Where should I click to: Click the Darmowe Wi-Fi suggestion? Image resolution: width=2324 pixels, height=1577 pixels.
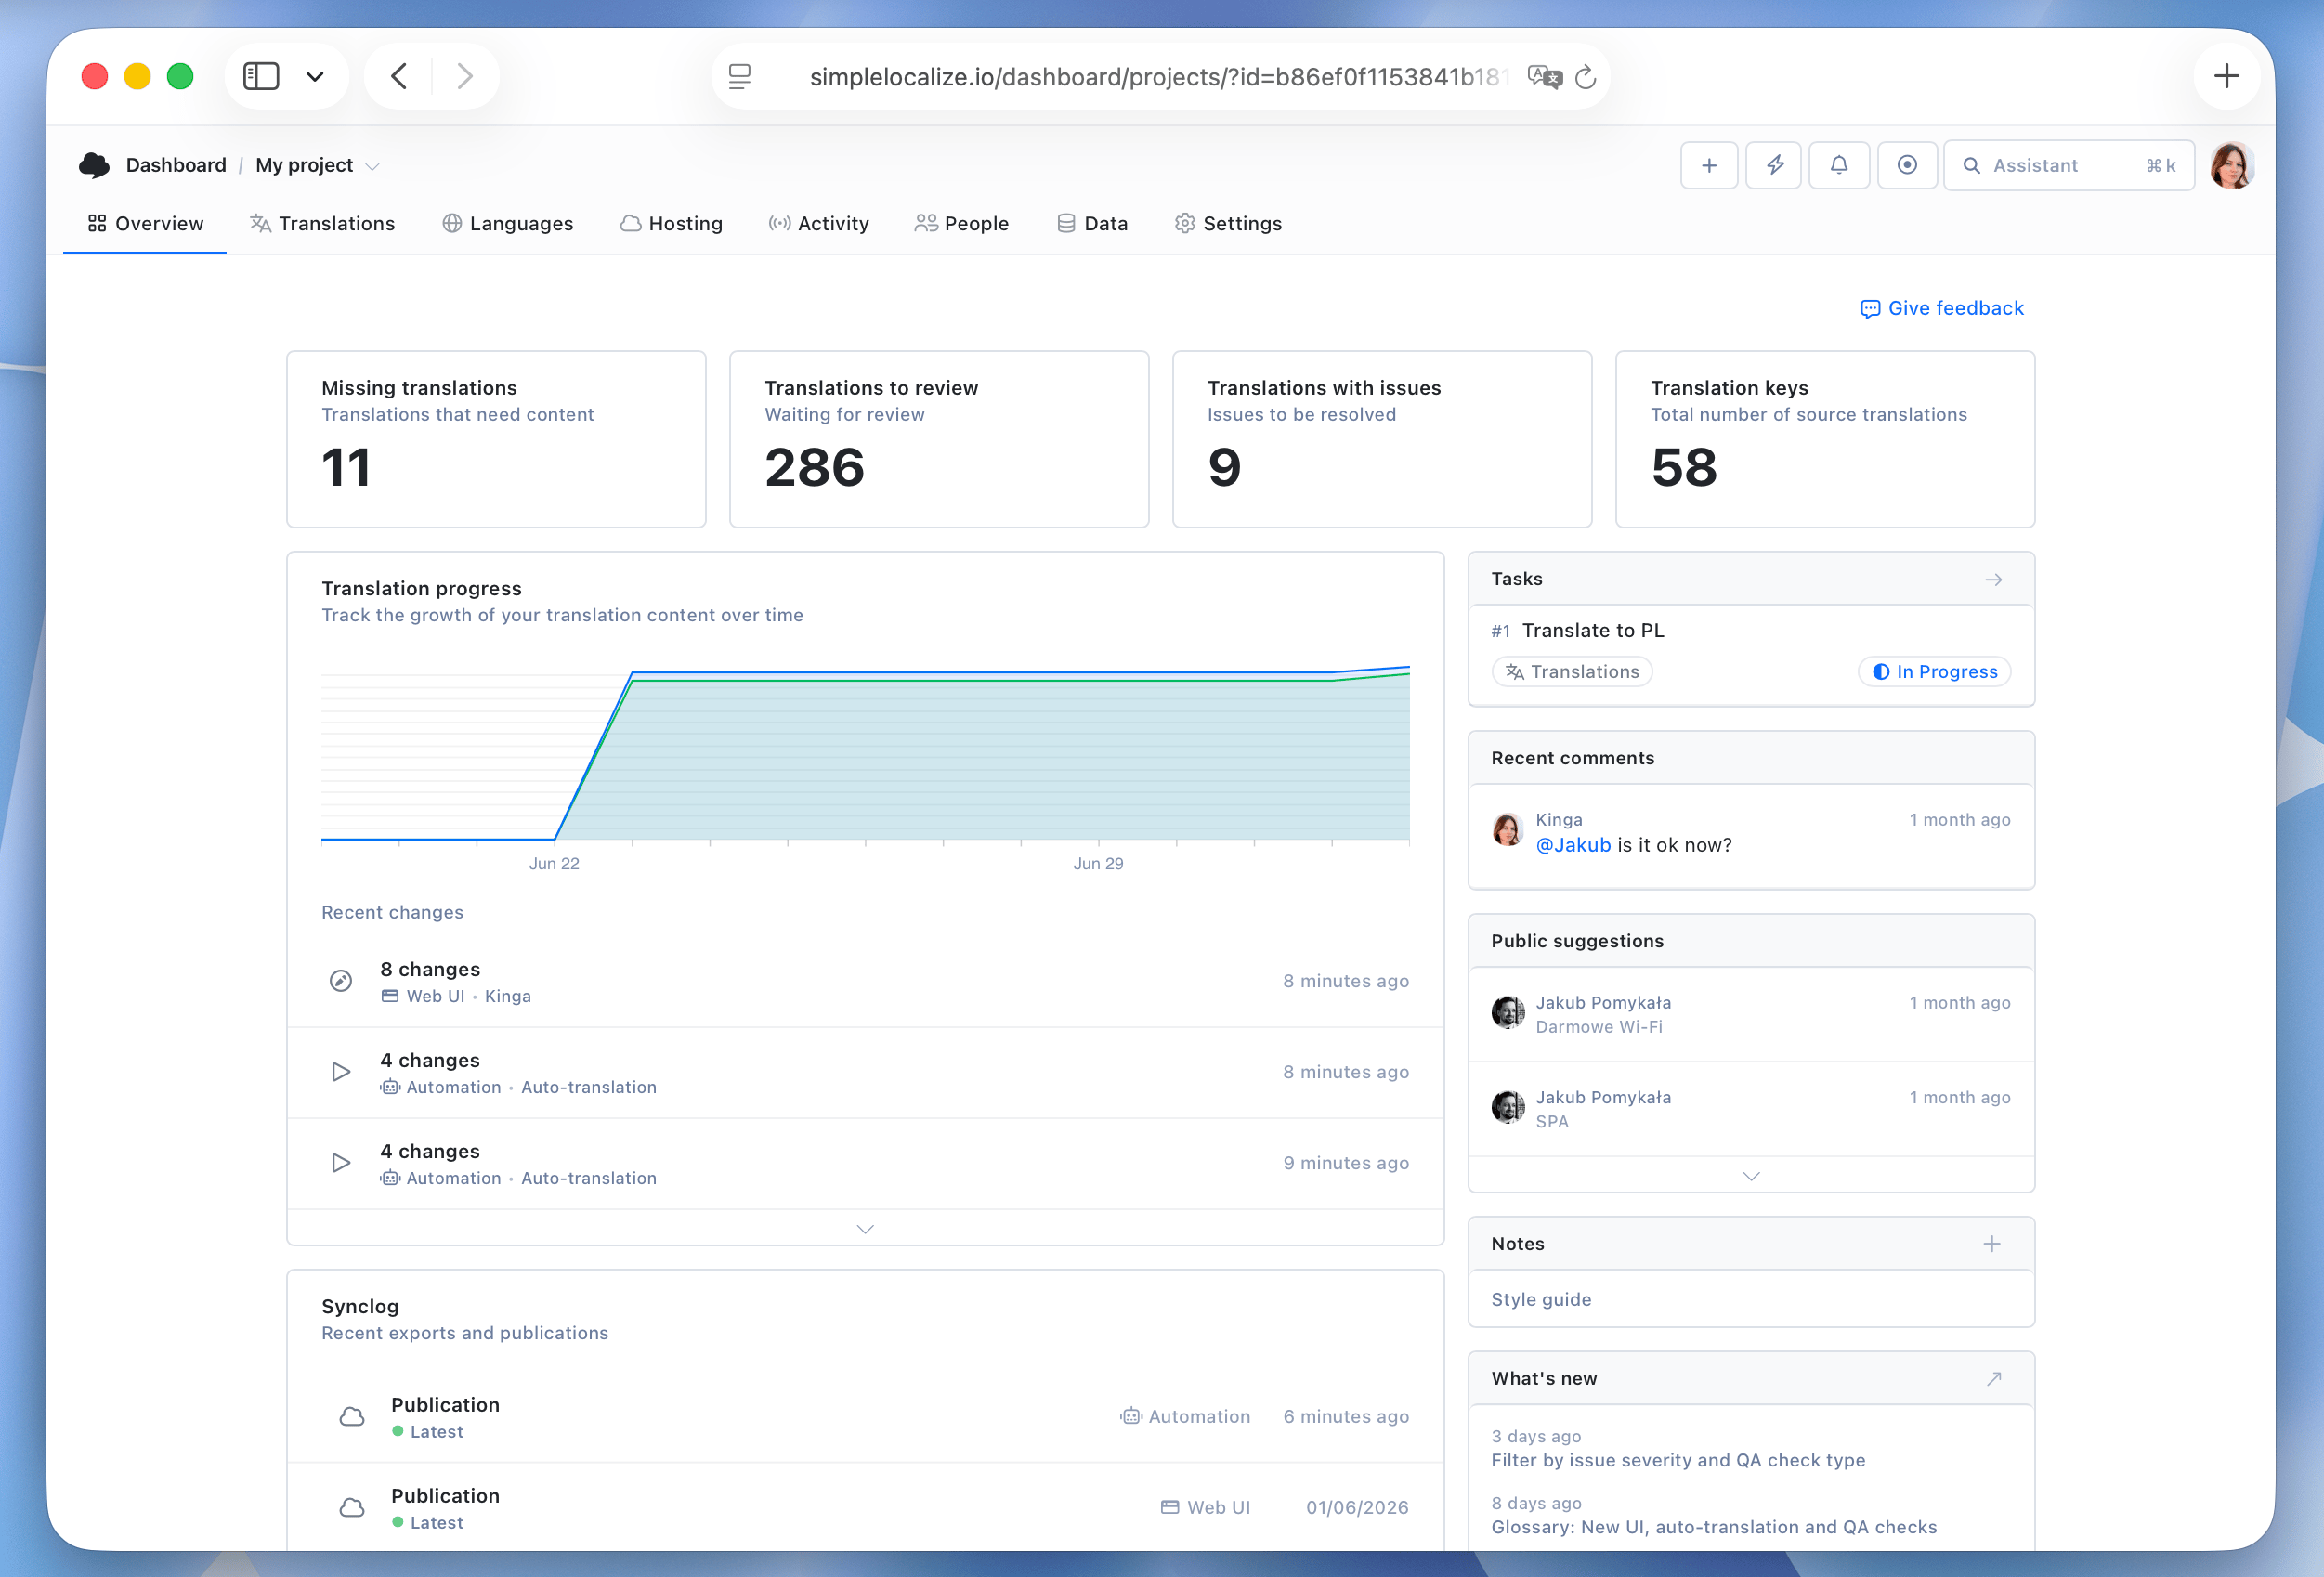1598,1027
